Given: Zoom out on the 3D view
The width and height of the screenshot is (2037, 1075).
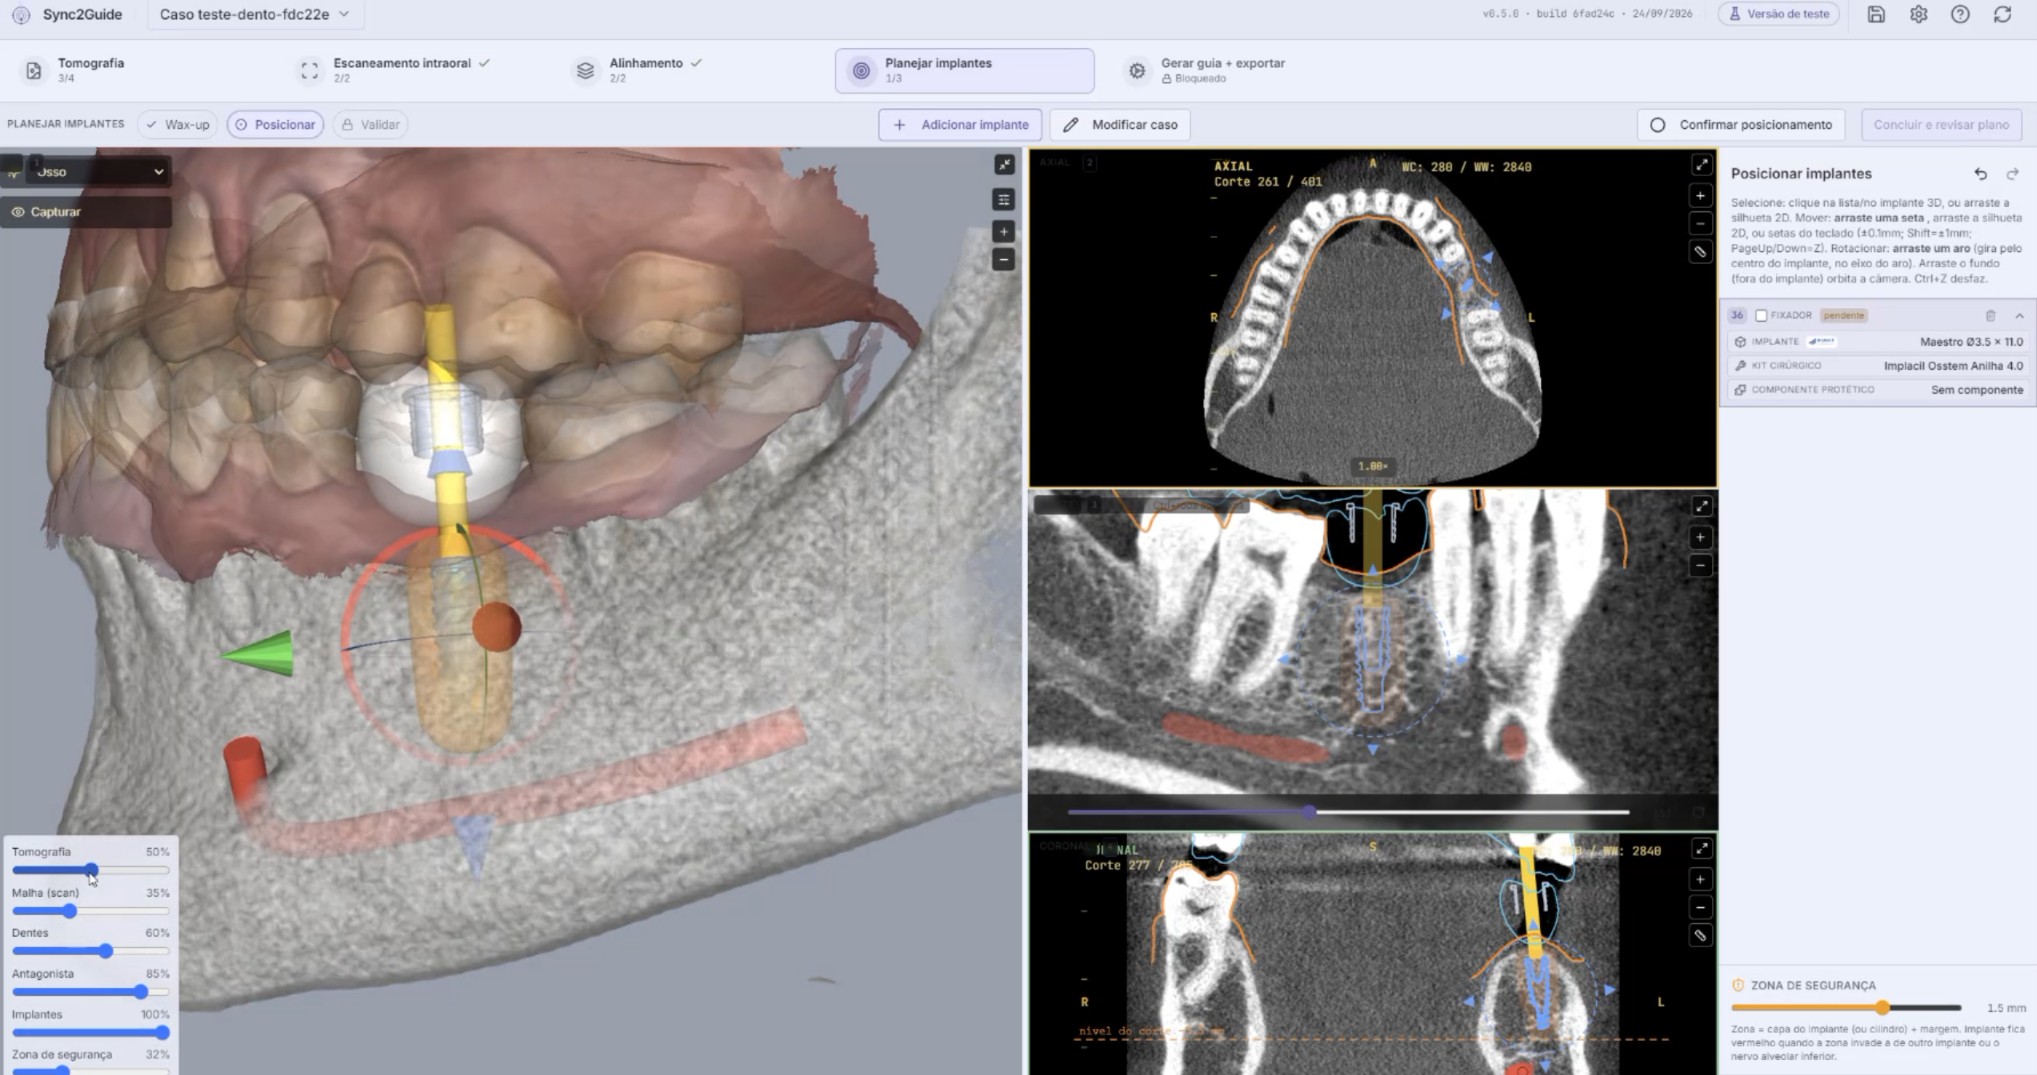Looking at the screenshot, I should 1004,260.
